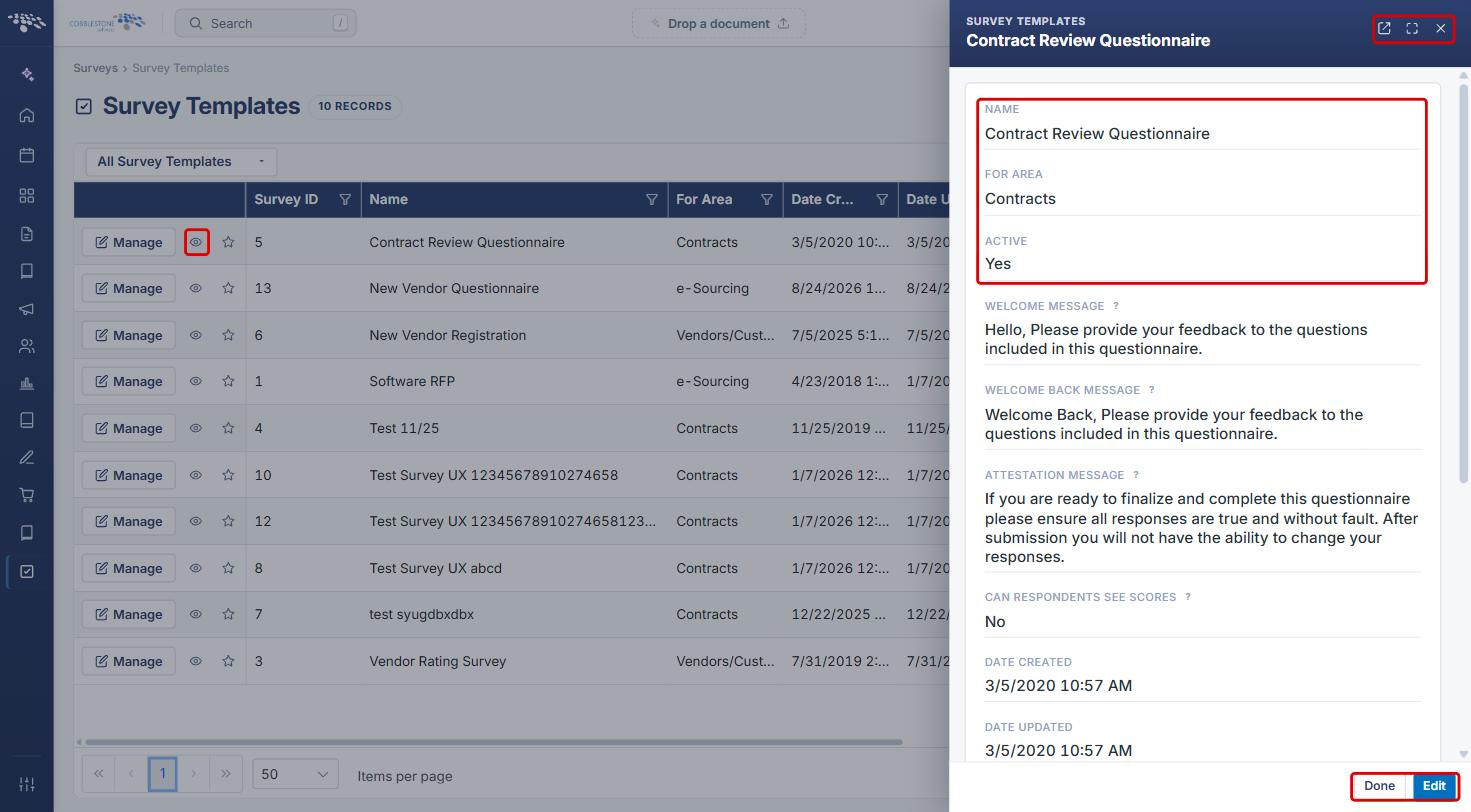The width and height of the screenshot is (1471, 812).
Task: Open the Surveys breadcrumb link
Action: click(95, 68)
